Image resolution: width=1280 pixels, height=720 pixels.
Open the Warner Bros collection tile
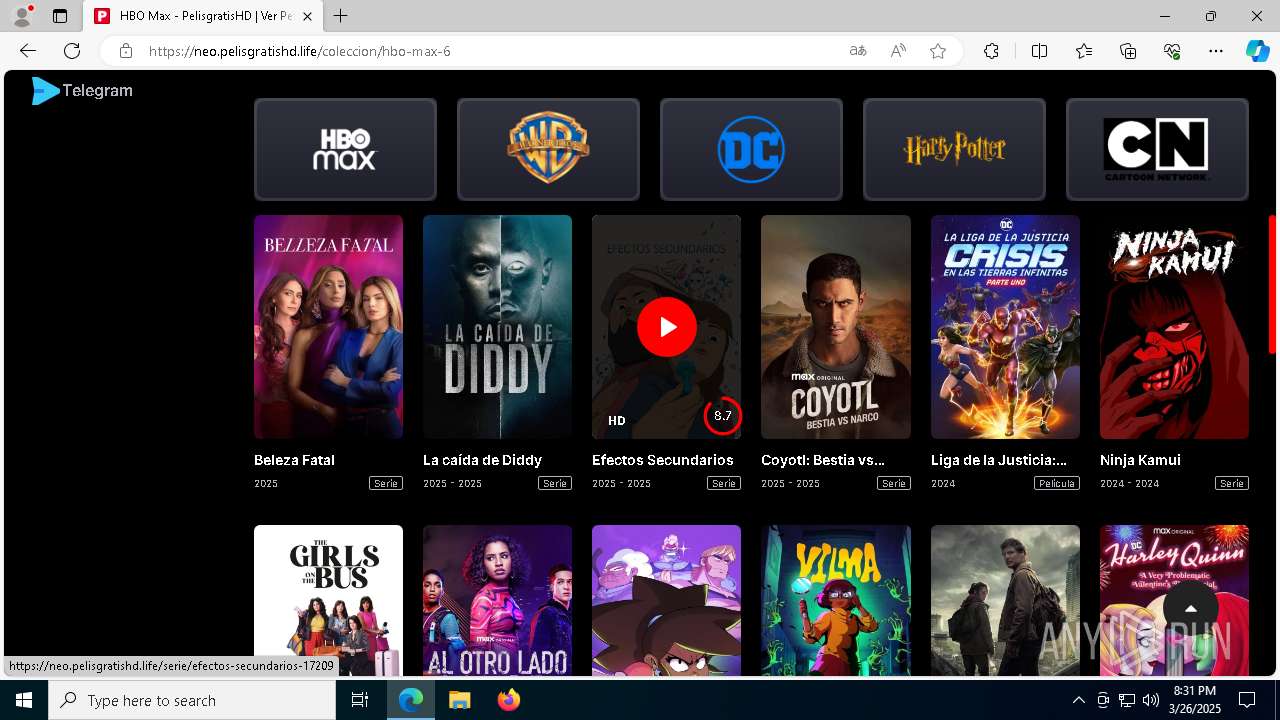(x=548, y=149)
